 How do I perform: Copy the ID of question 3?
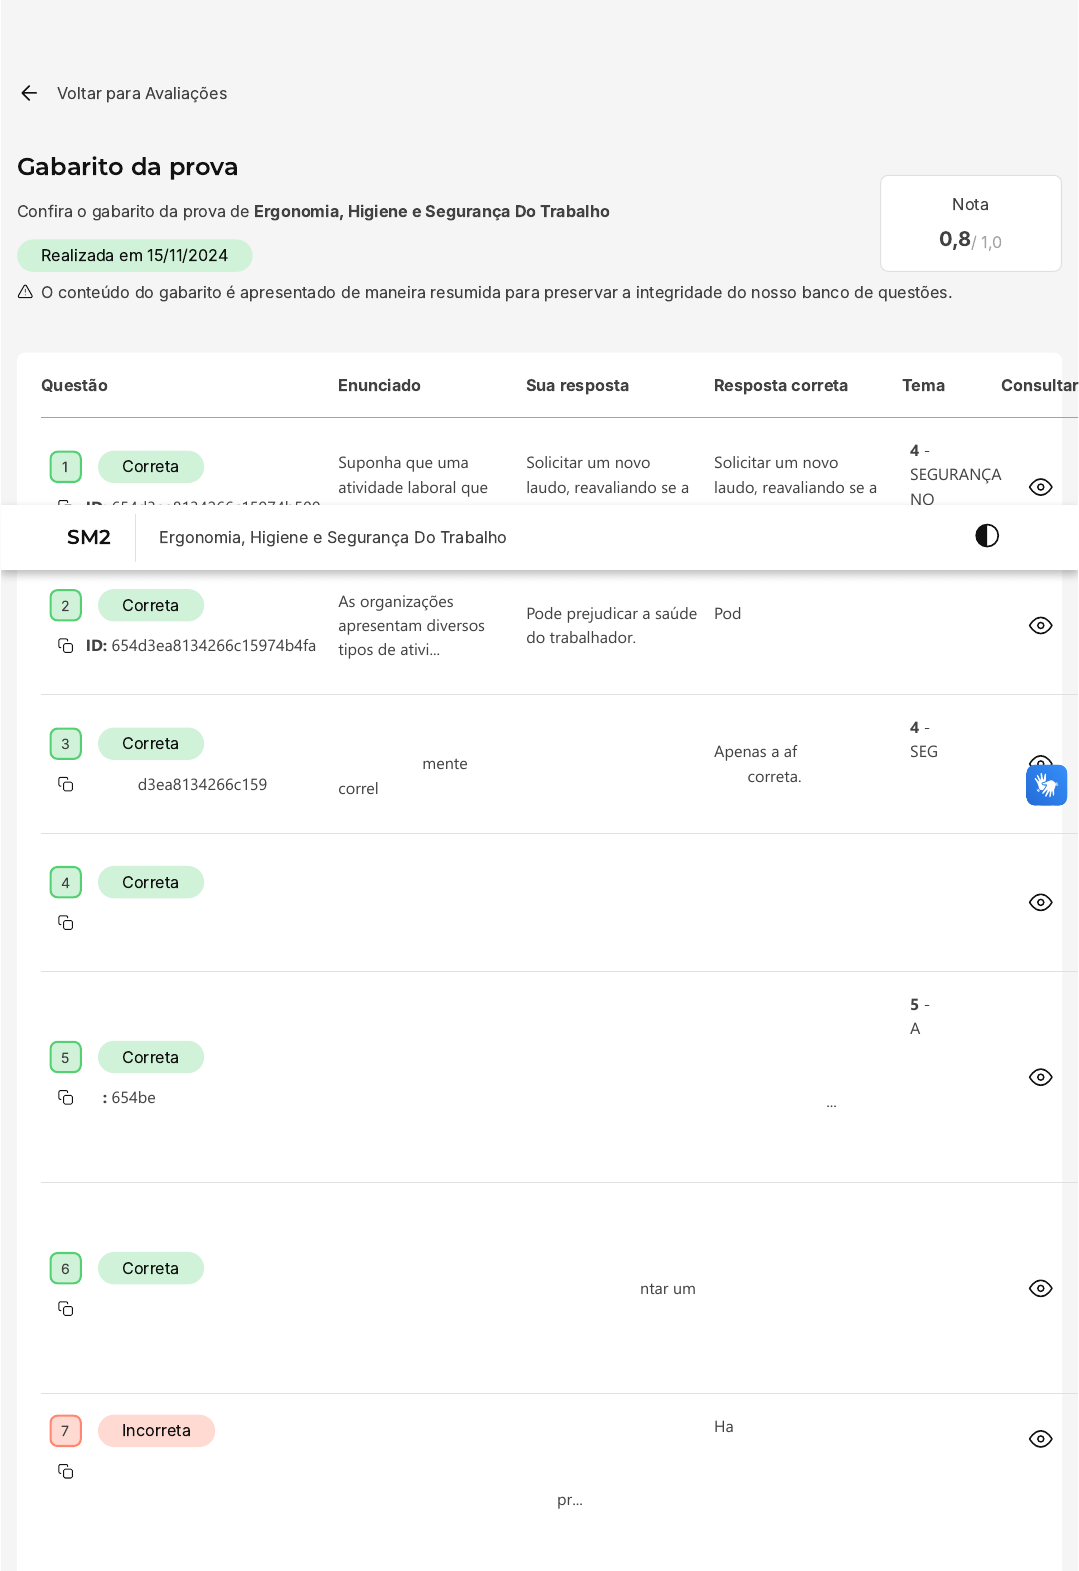66,784
